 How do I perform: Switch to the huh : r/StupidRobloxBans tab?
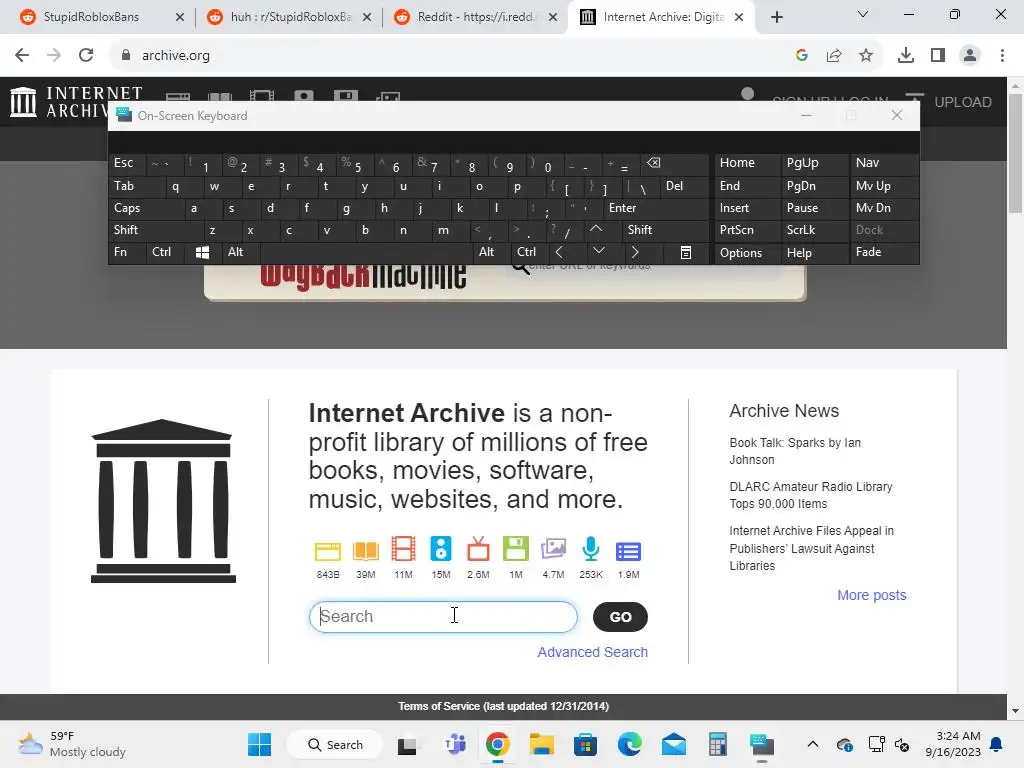click(291, 17)
